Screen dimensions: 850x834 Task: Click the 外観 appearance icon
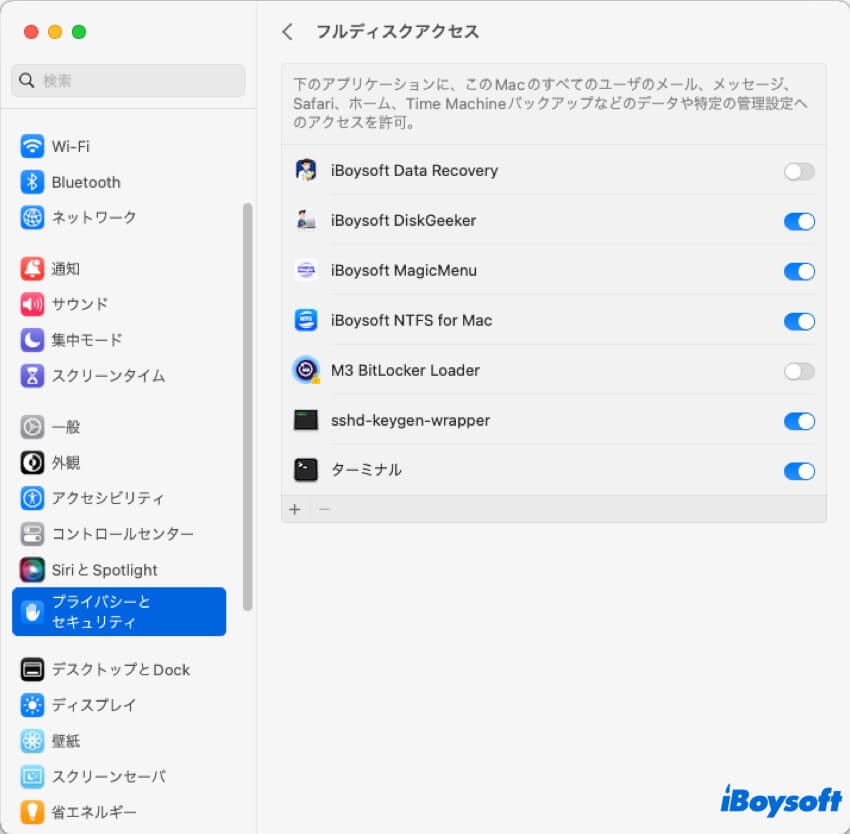pyautogui.click(x=32, y=463)
